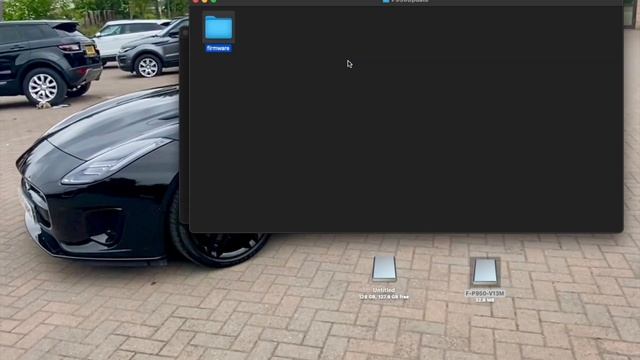Screen dimensions: 640x360
Task: Click the 32.8 MB size text
Action: click(485, 300)
